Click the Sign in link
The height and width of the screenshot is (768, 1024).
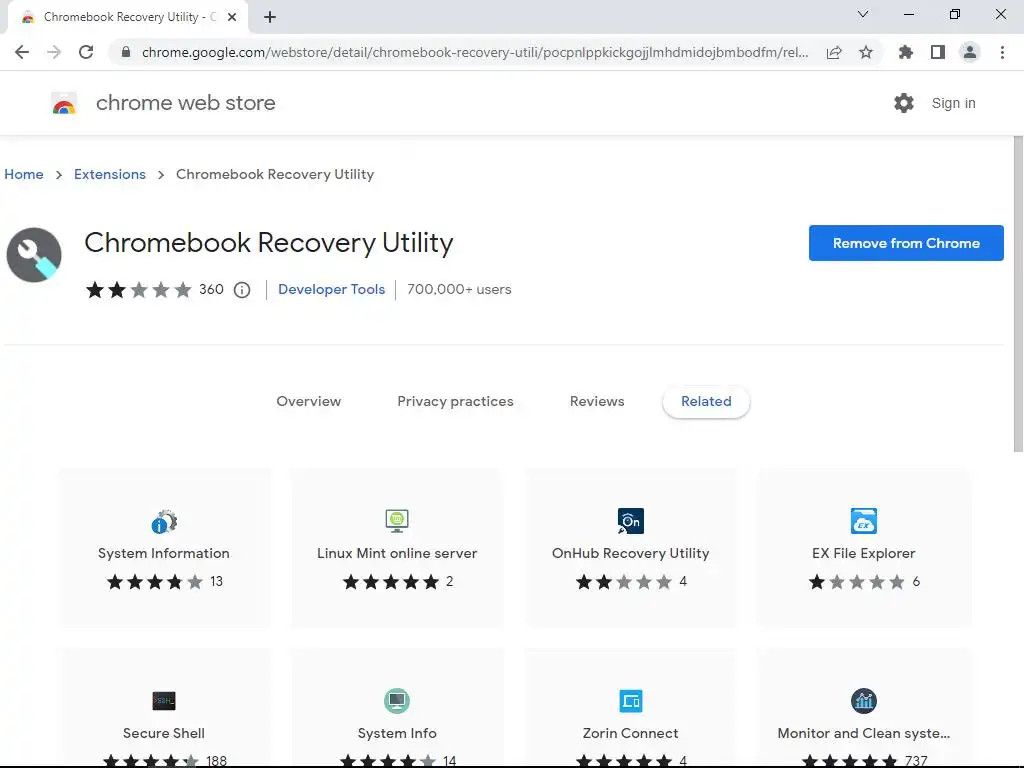tap(953, 103)
